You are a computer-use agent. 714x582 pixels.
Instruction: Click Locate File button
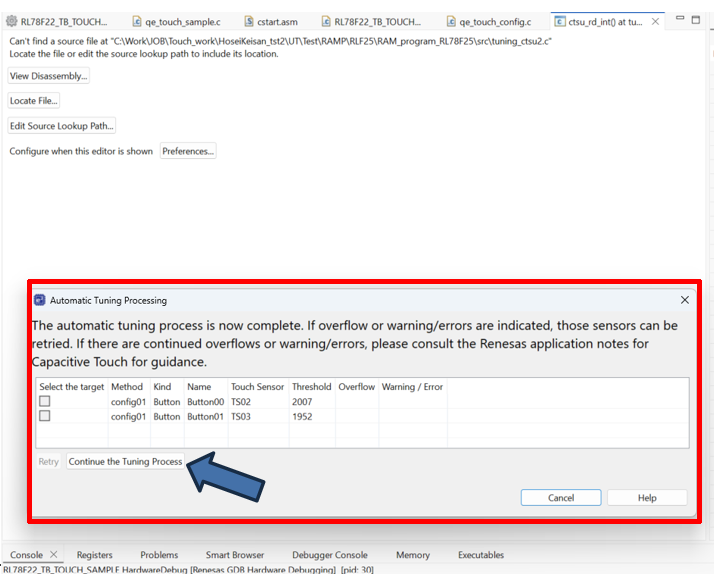tap(34, 101)
